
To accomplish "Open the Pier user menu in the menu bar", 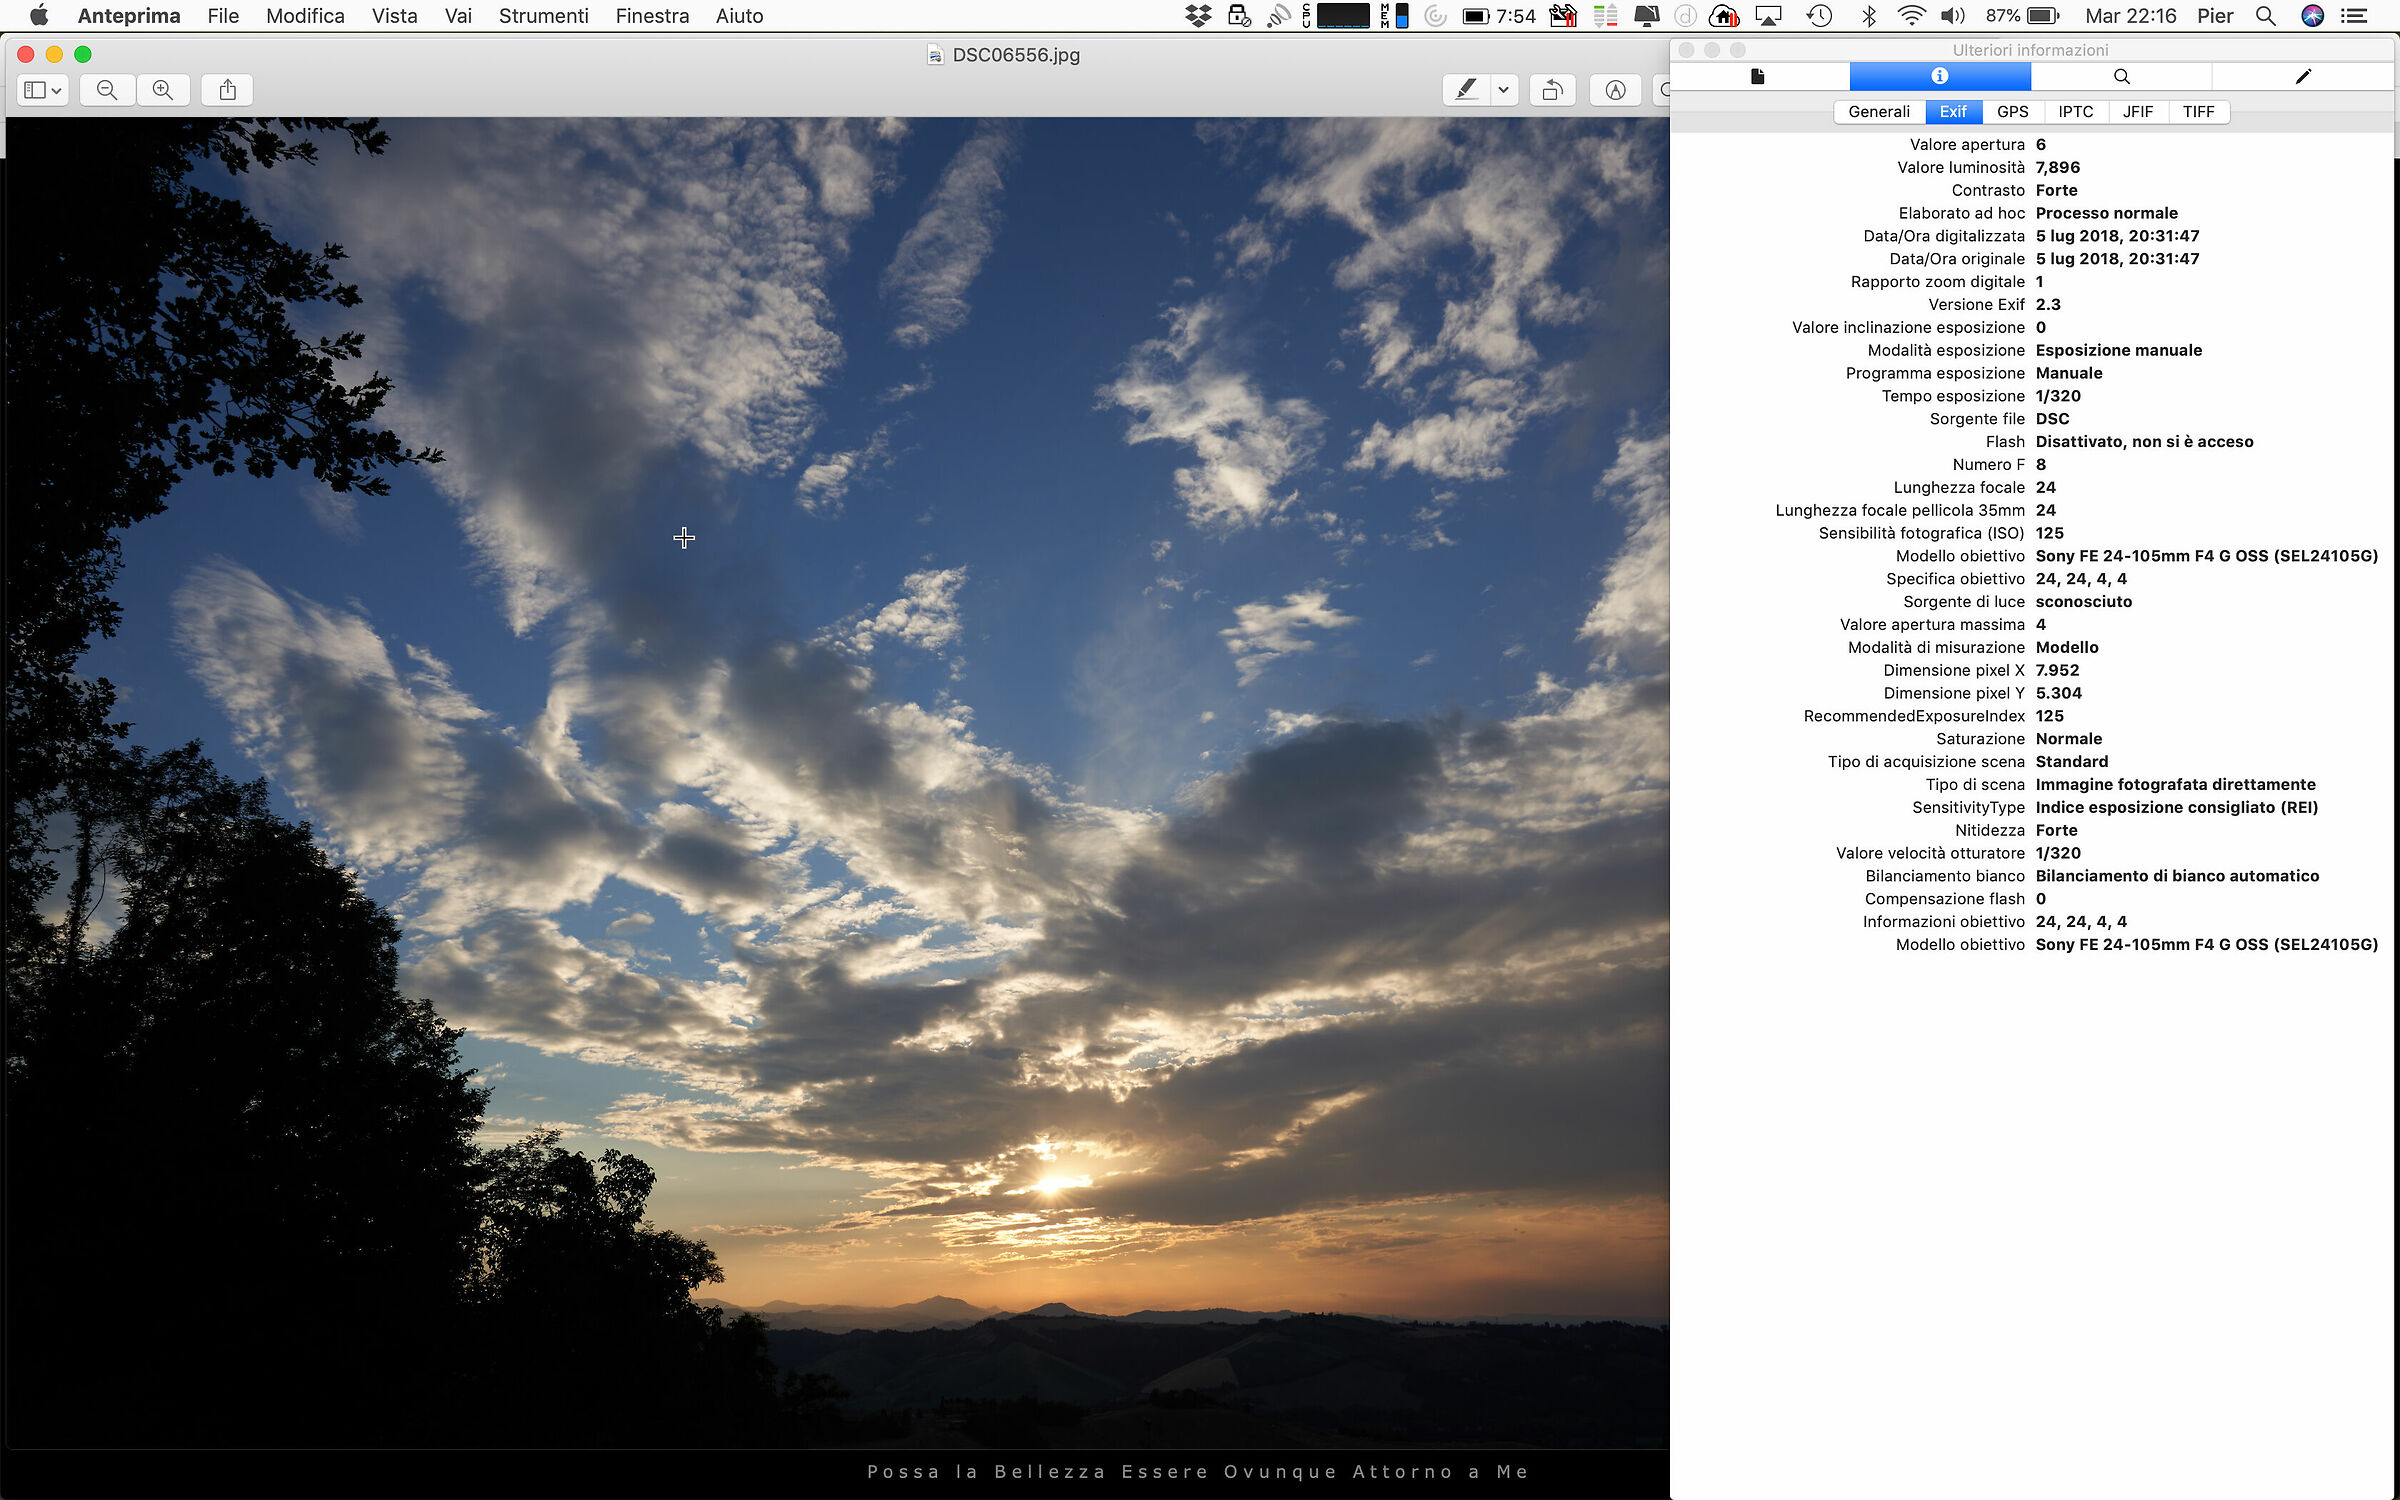I will pos(2216,15).
